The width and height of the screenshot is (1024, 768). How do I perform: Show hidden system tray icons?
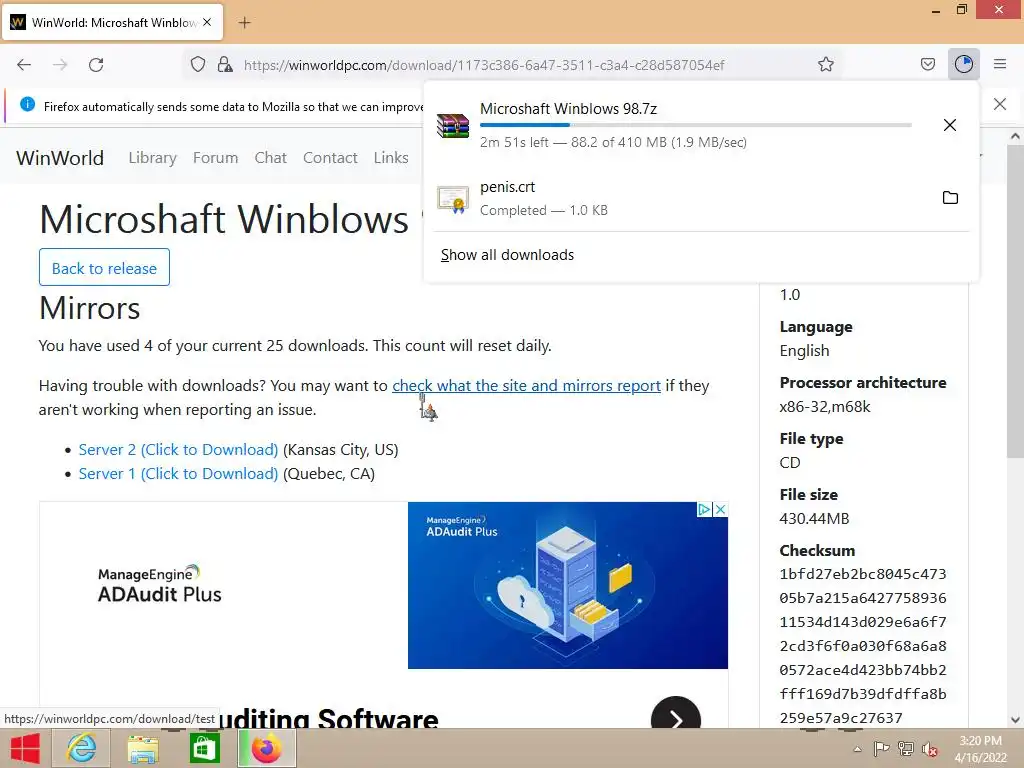coord(857,749)
